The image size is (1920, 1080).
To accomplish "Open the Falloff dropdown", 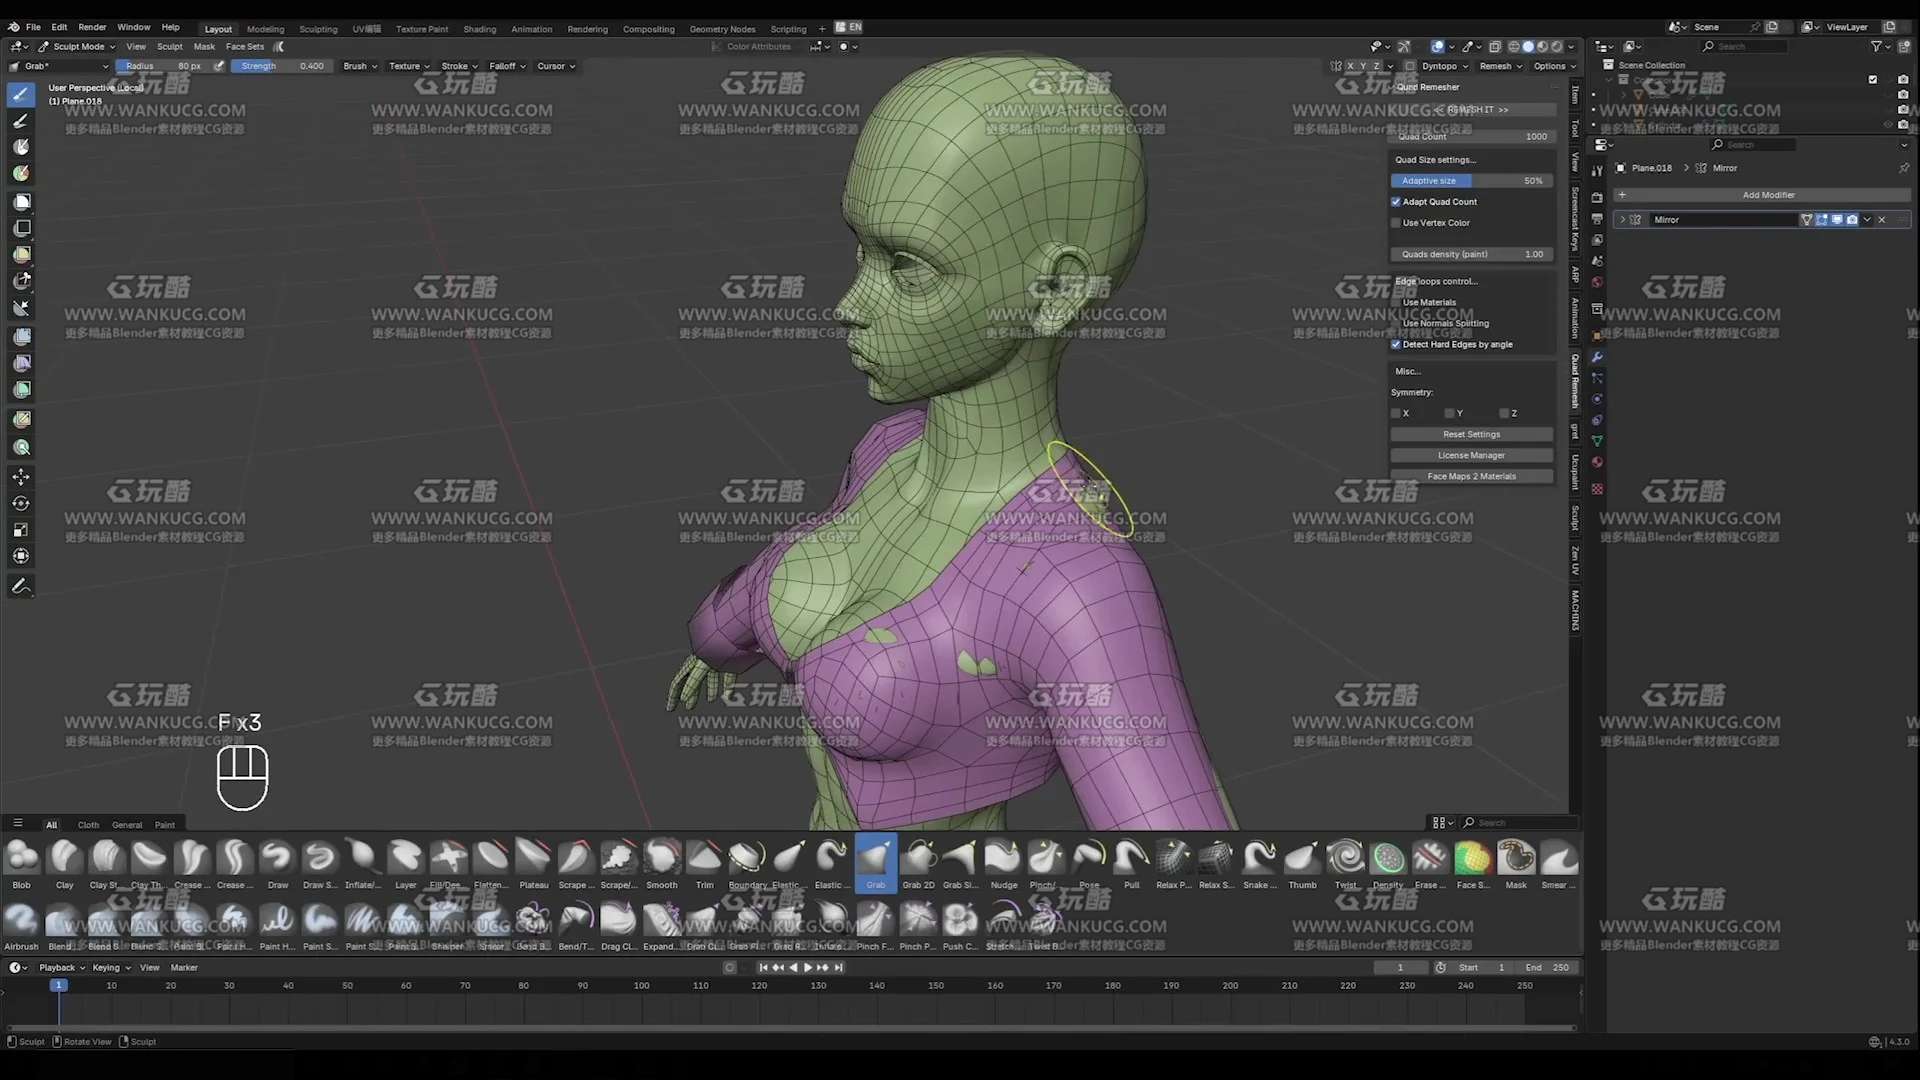I will pyautogui.click(x=507, y=66).
